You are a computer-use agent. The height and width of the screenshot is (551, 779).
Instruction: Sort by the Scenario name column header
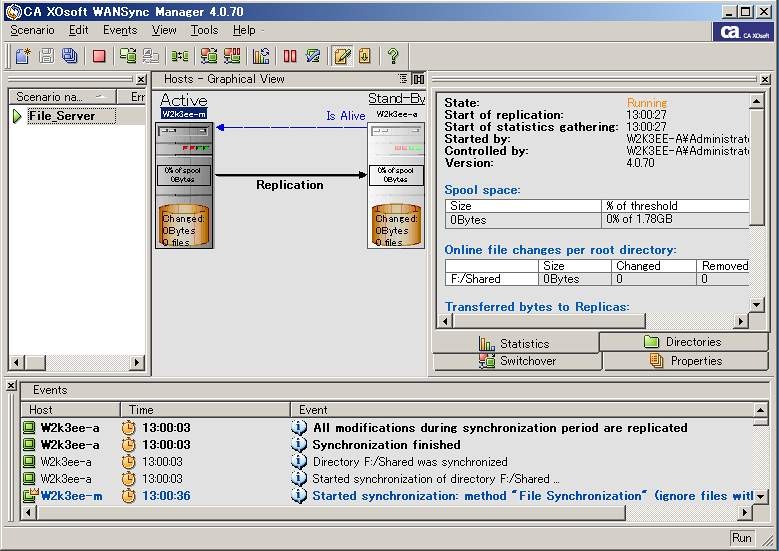pos(62,97)
